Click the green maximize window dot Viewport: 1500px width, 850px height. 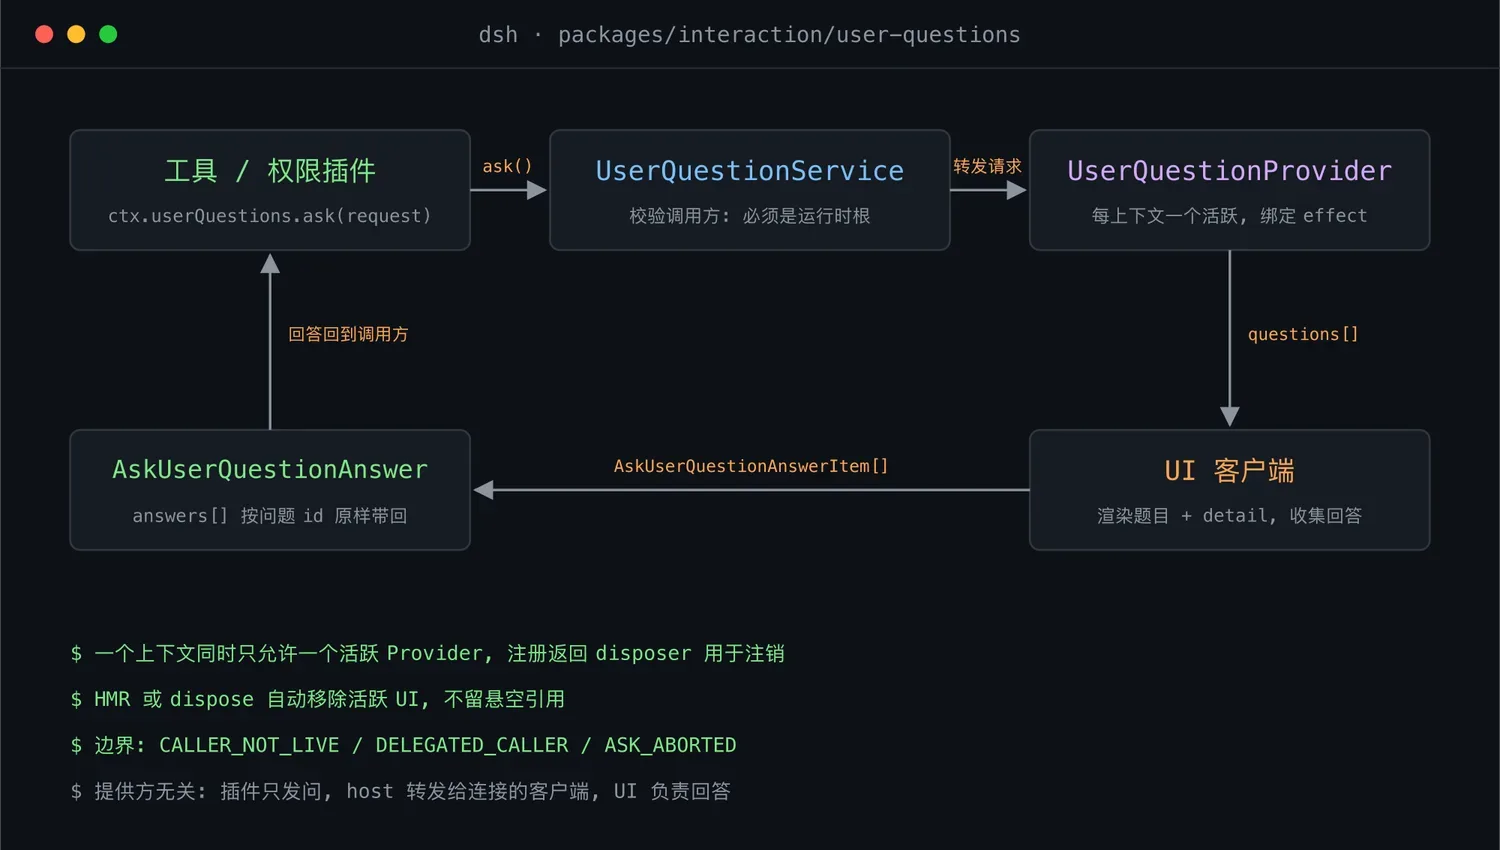pyautogui.click(x=108, y=34)
